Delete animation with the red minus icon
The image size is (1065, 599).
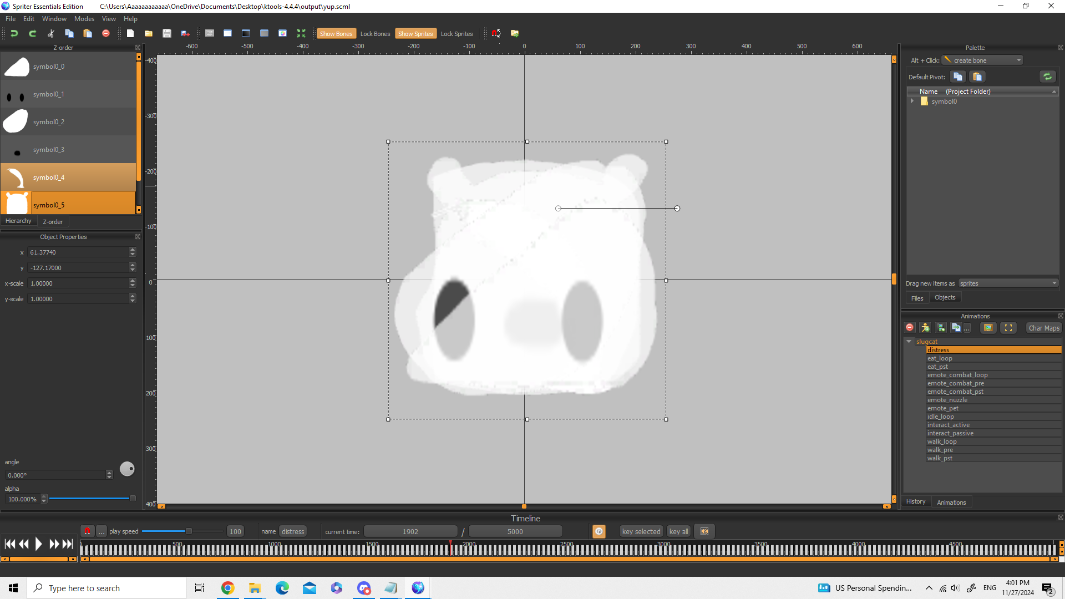[909, 327]
